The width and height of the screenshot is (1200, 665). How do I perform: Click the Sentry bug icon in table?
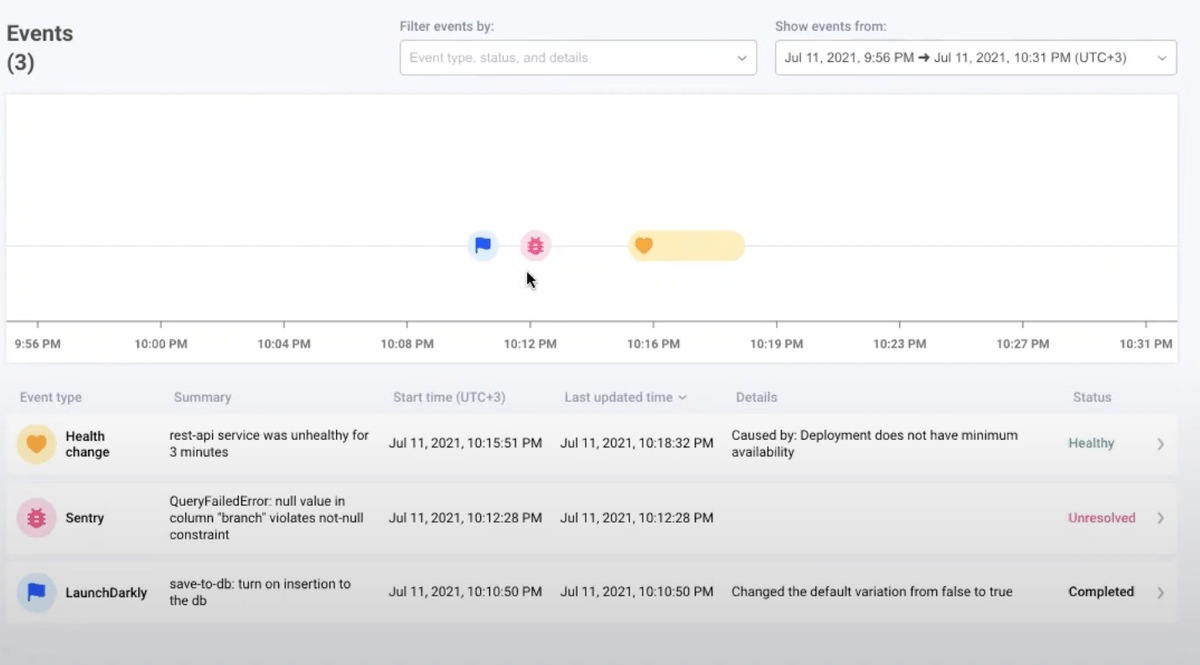point(36,518)
